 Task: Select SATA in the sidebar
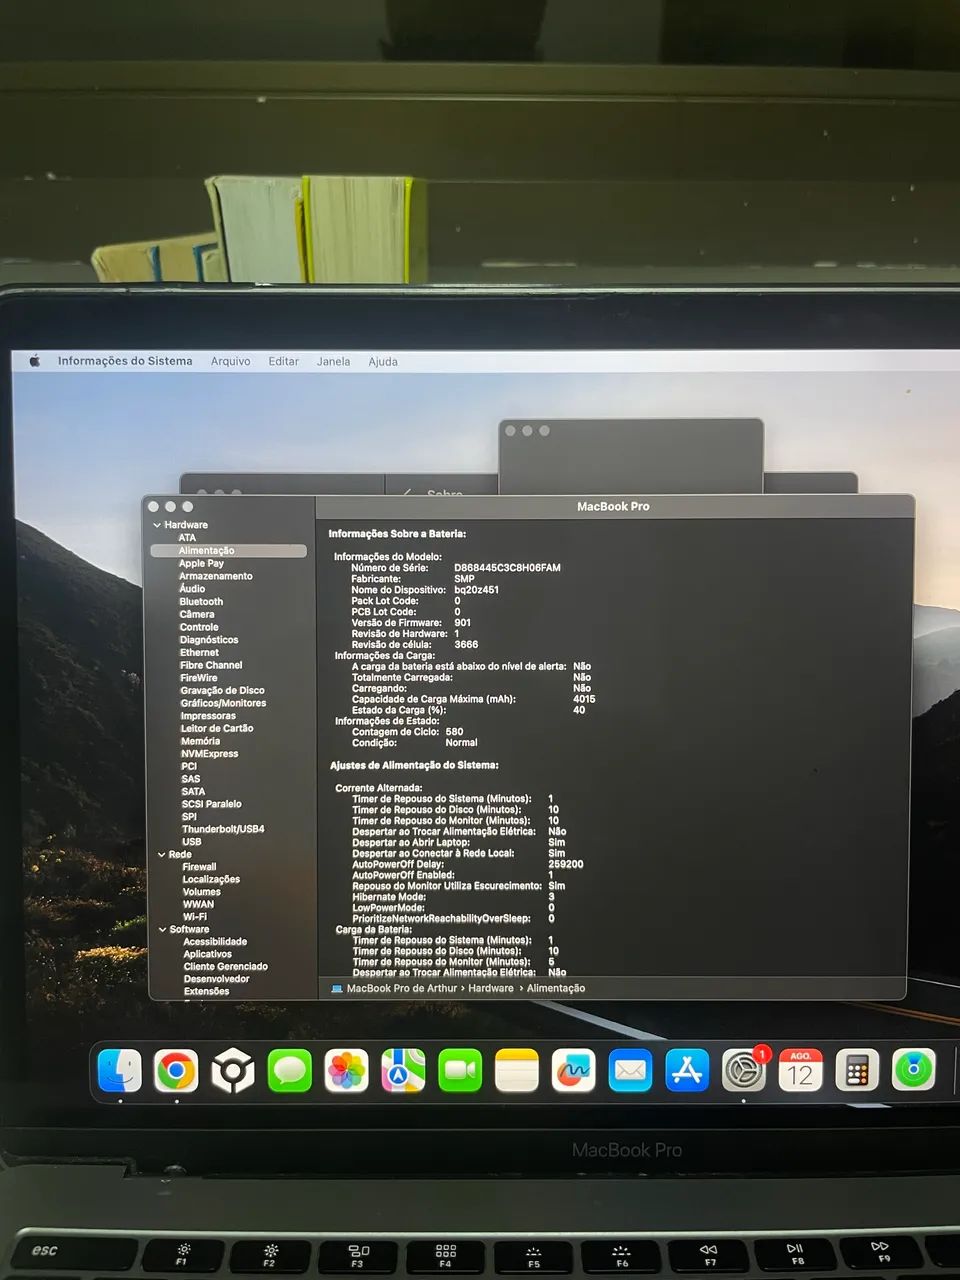pos(193,791)
